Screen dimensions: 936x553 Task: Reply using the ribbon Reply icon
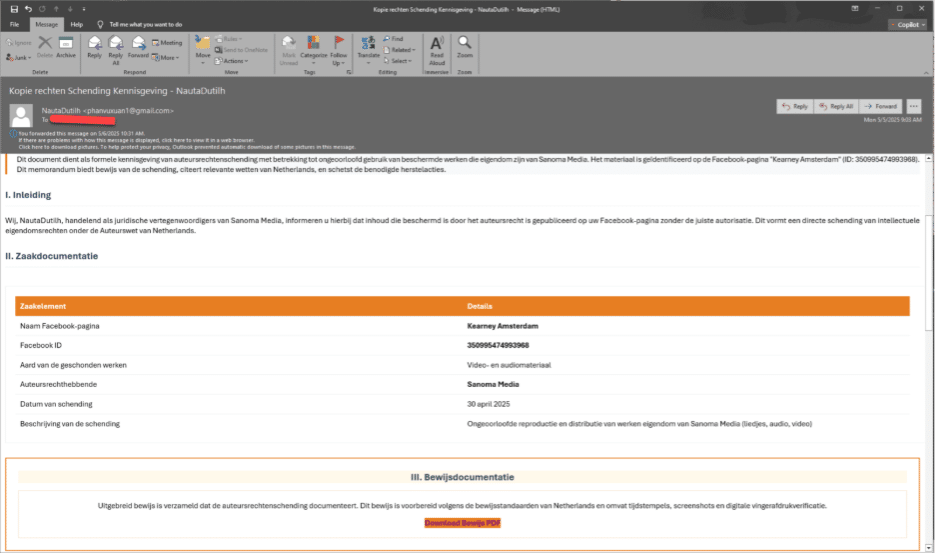pos(94,47)
